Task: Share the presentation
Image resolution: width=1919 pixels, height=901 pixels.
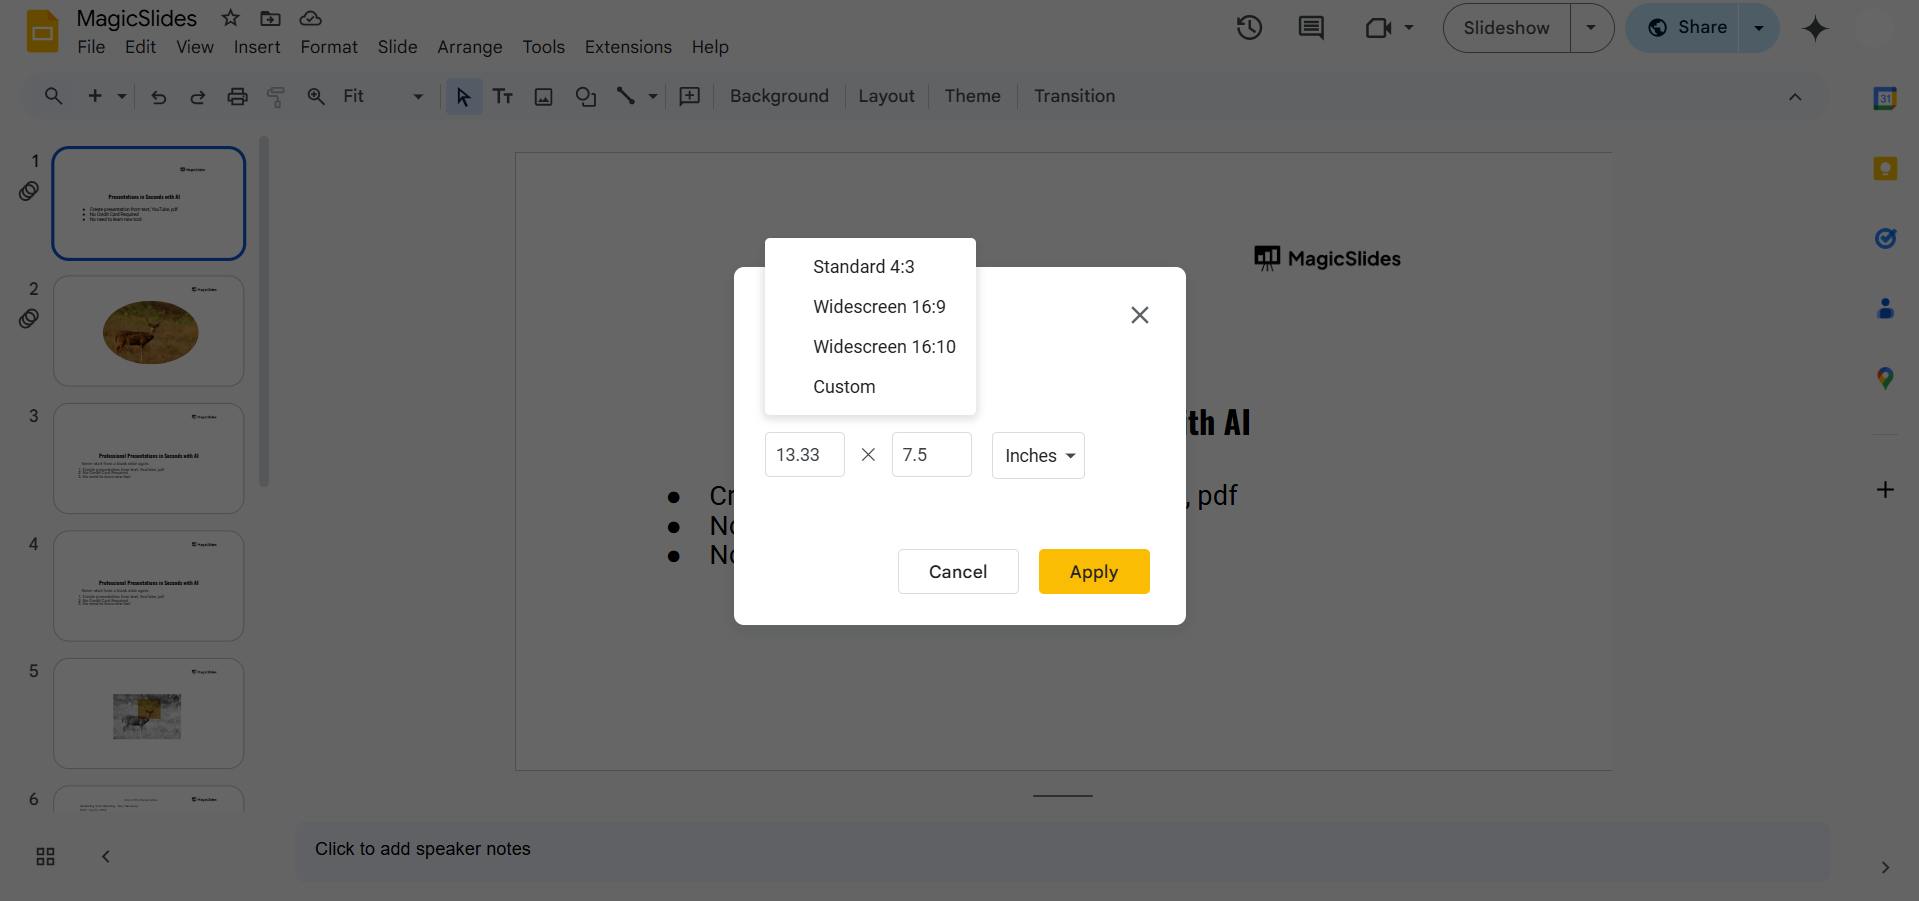Action: [x=1688, y=28]
